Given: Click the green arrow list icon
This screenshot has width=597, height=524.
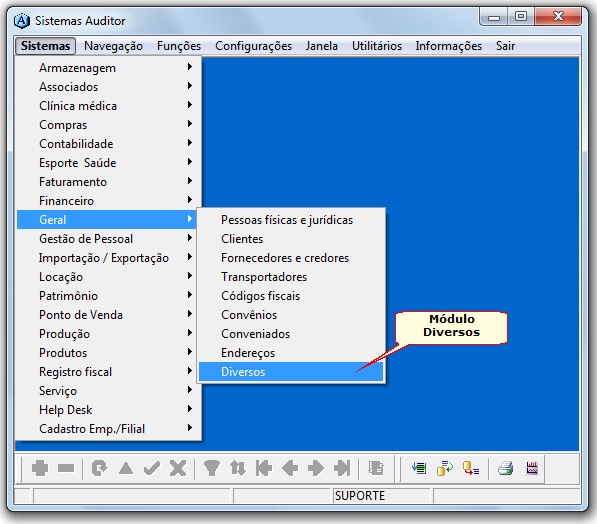Looking at the screenshot, I should click(x=419, y=468).
